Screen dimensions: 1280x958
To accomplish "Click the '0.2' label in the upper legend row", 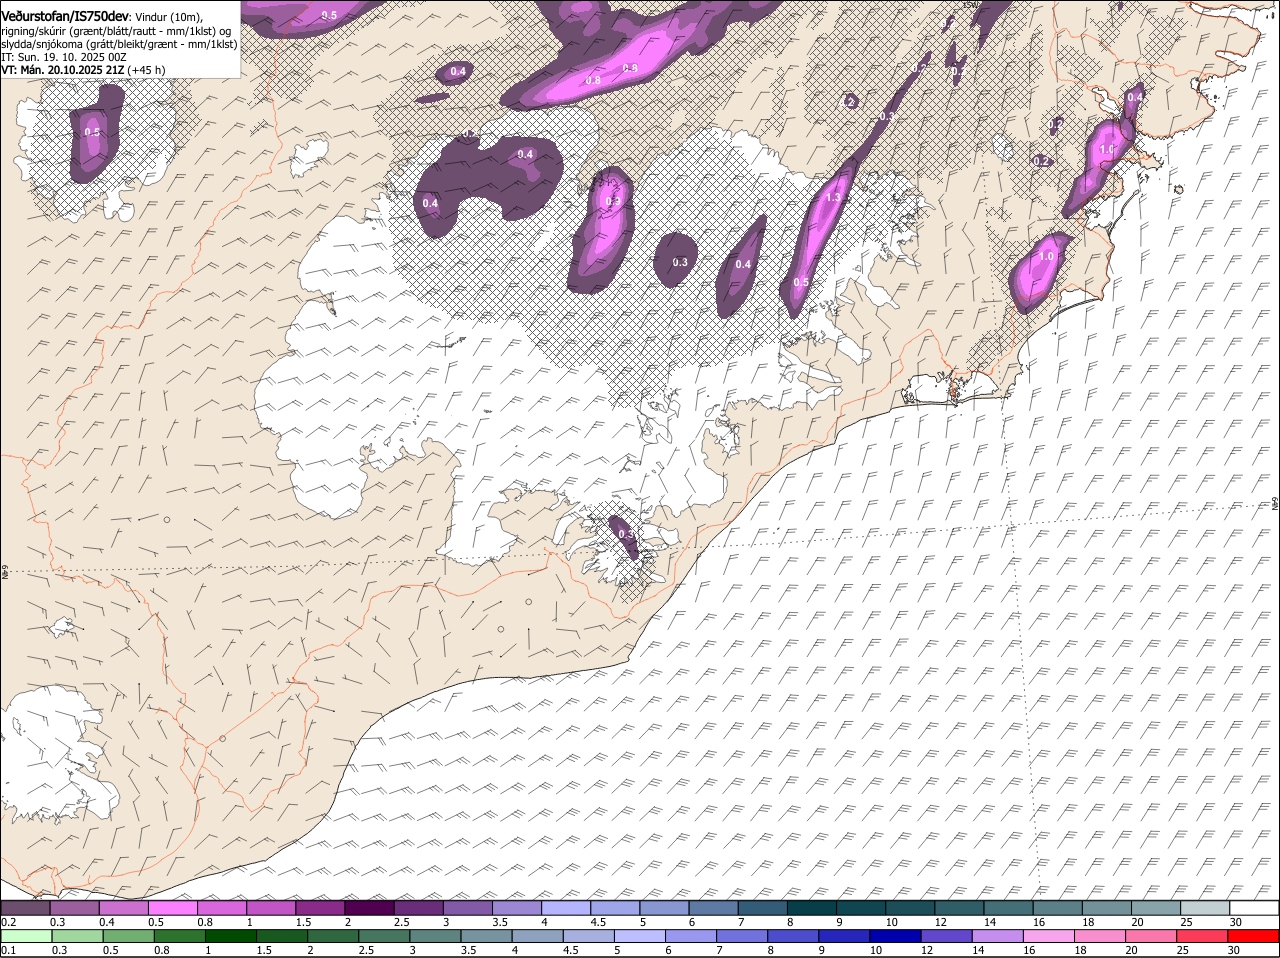I will 8,921.
